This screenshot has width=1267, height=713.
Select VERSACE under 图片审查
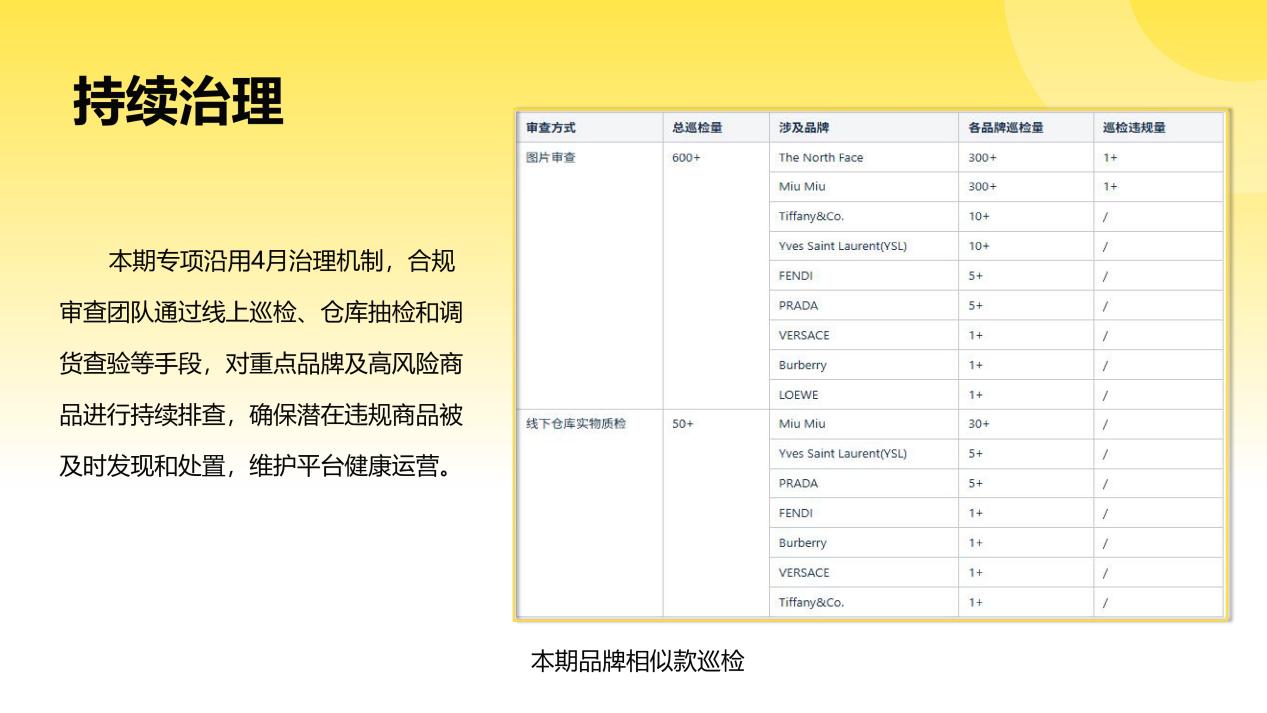tap(804, 335)
